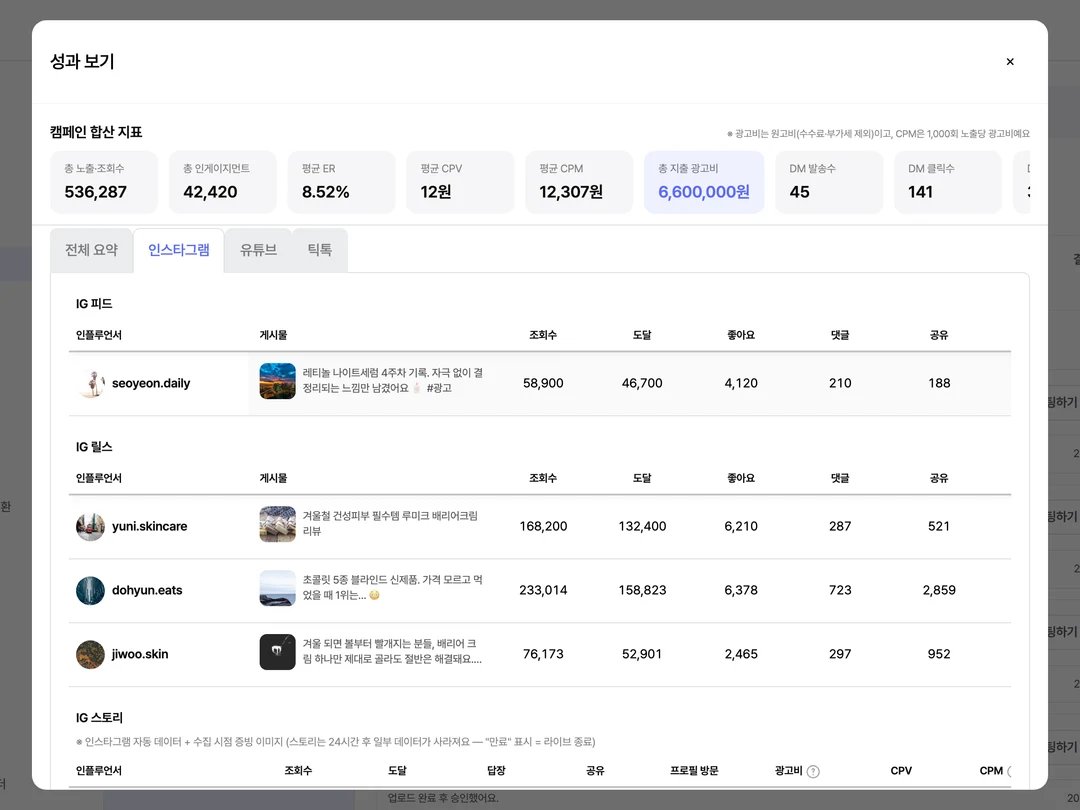Image resolution: width=1080 pixels, height=810 pixels.
Task: Open yuni.skincare's profile avatar
Action: click(90, 527)
